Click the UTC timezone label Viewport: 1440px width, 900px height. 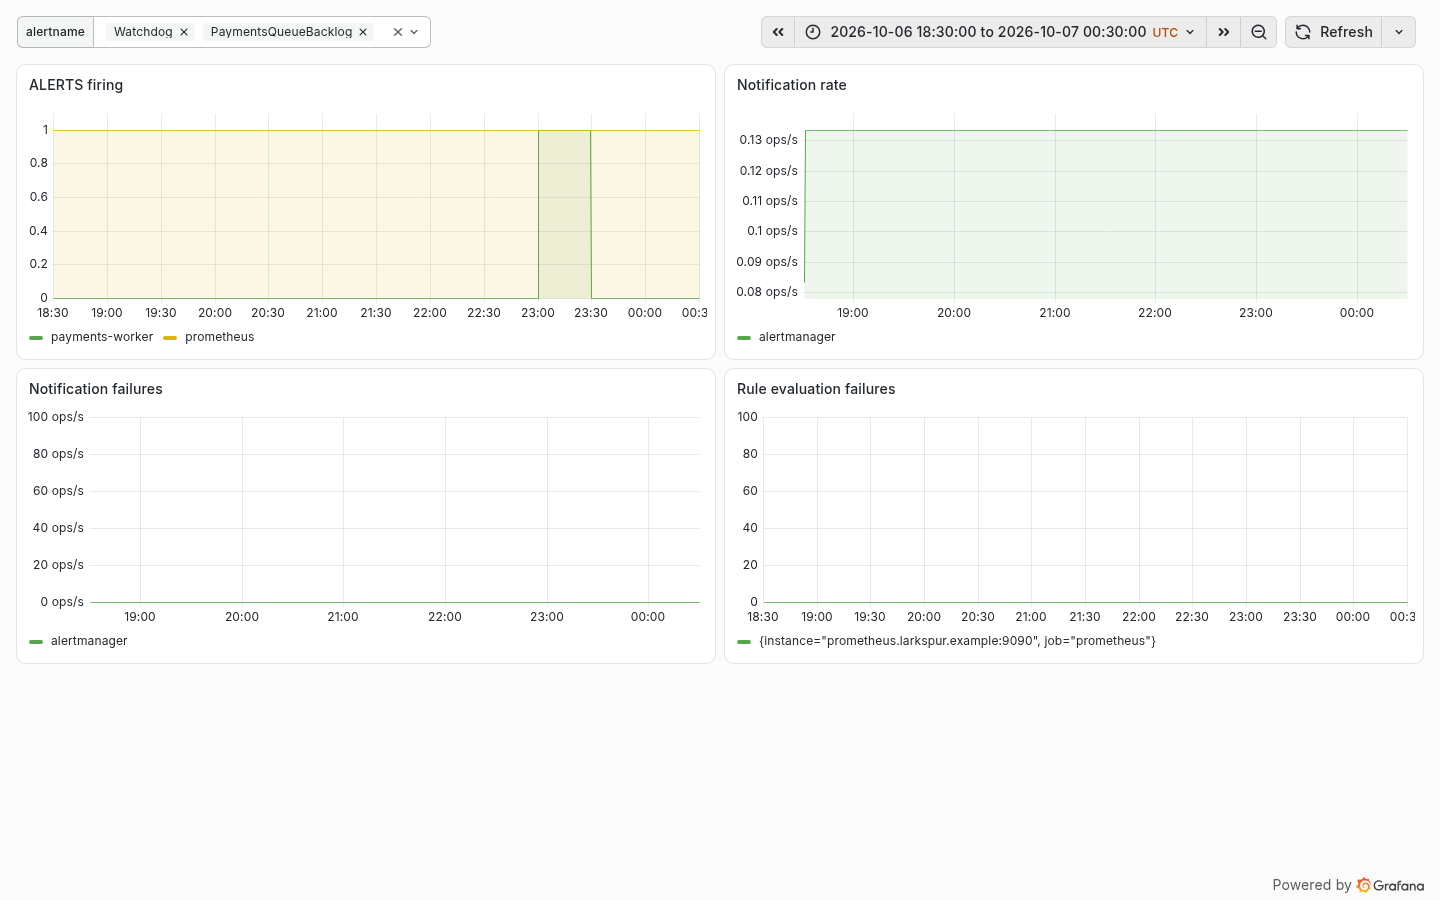pyautogui.click(x=1165, y=32)
